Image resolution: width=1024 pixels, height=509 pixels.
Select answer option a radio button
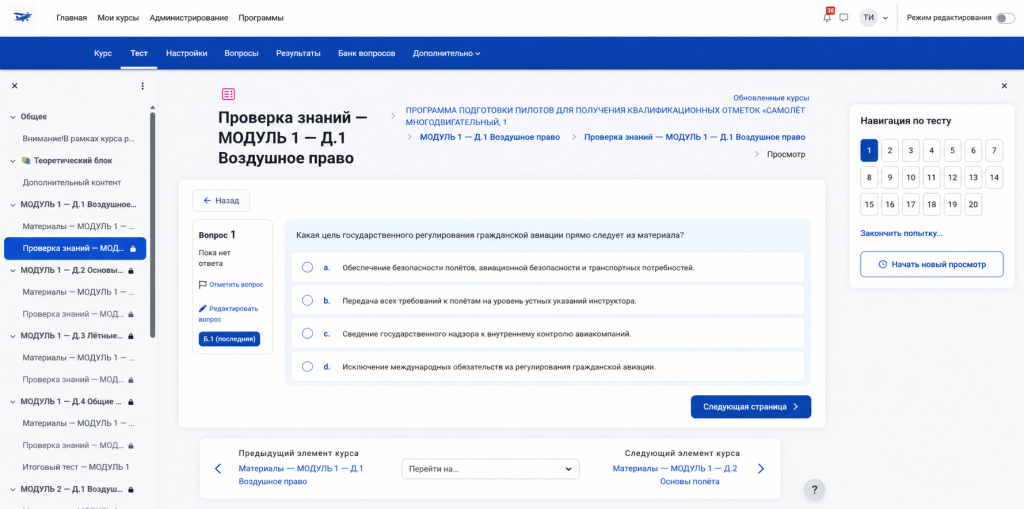(308, 267)
